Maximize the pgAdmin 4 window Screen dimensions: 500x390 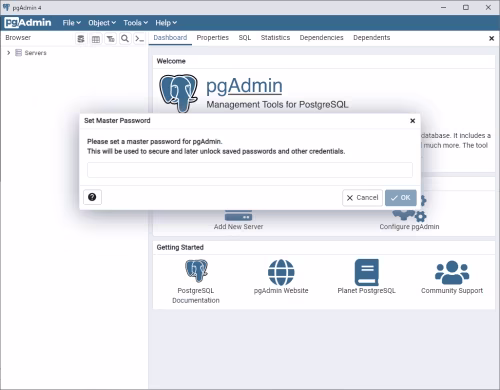tap(466, 7)
